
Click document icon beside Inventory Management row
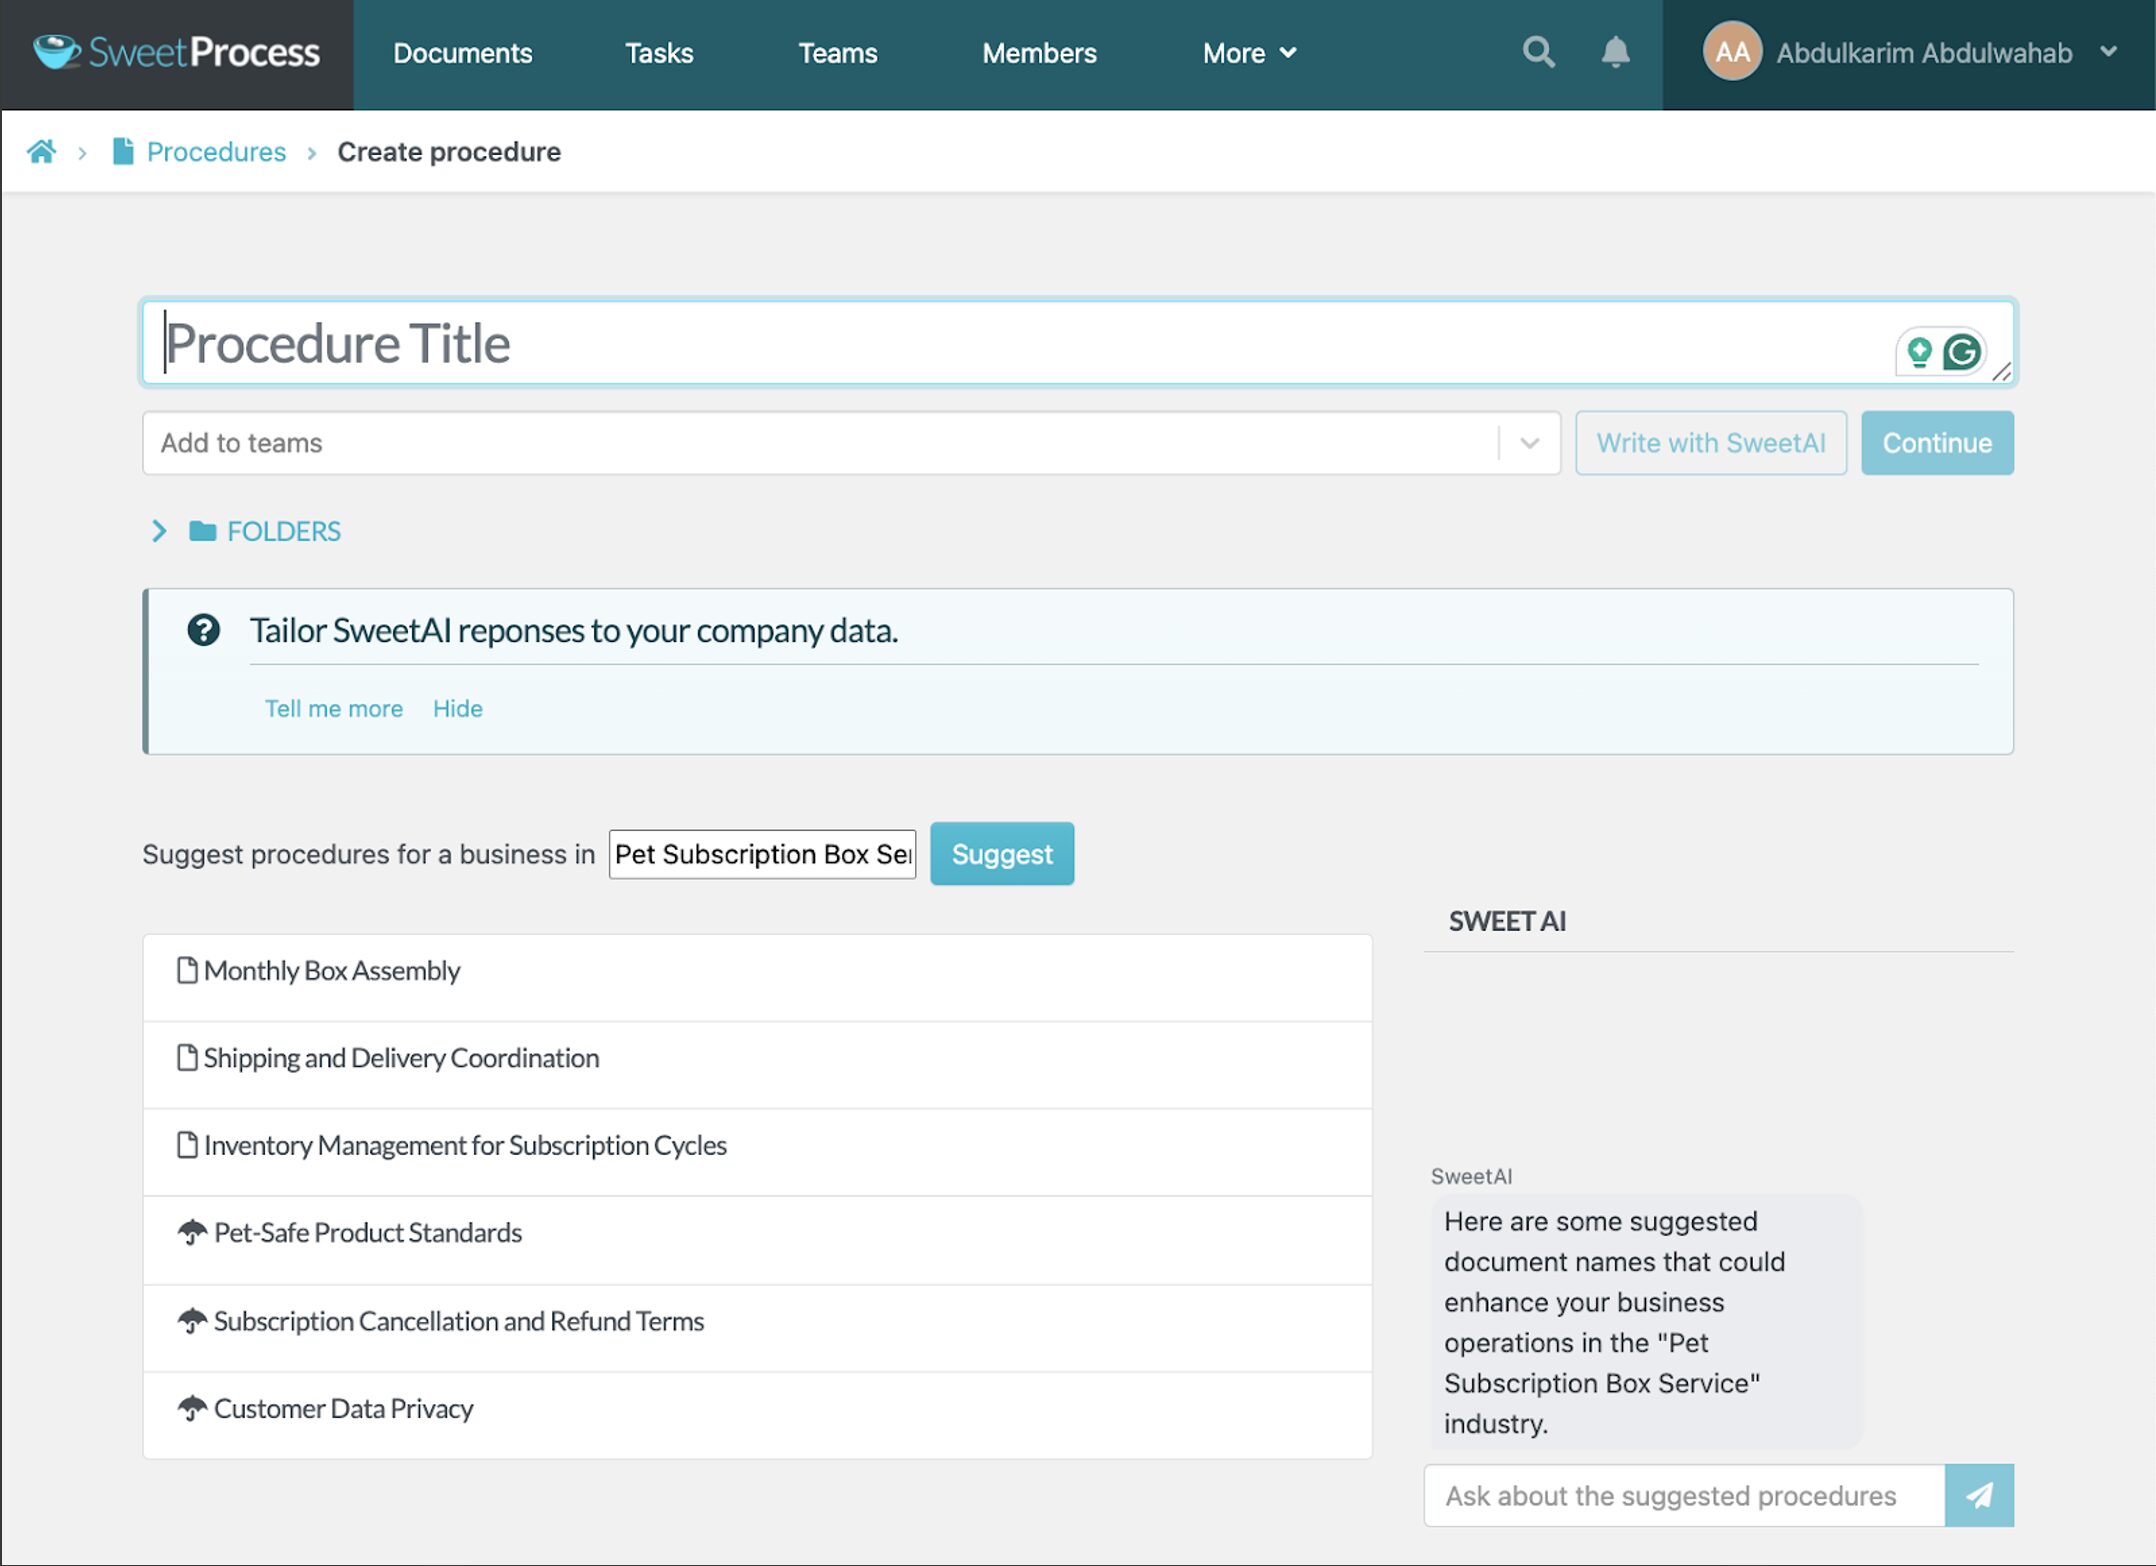click(x=186, y=1144)
